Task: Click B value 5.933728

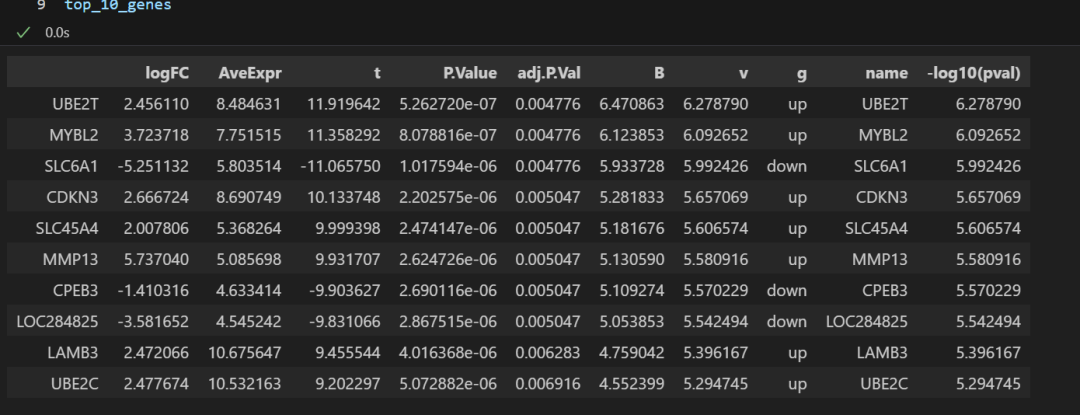Action: (x=632, y=166)
